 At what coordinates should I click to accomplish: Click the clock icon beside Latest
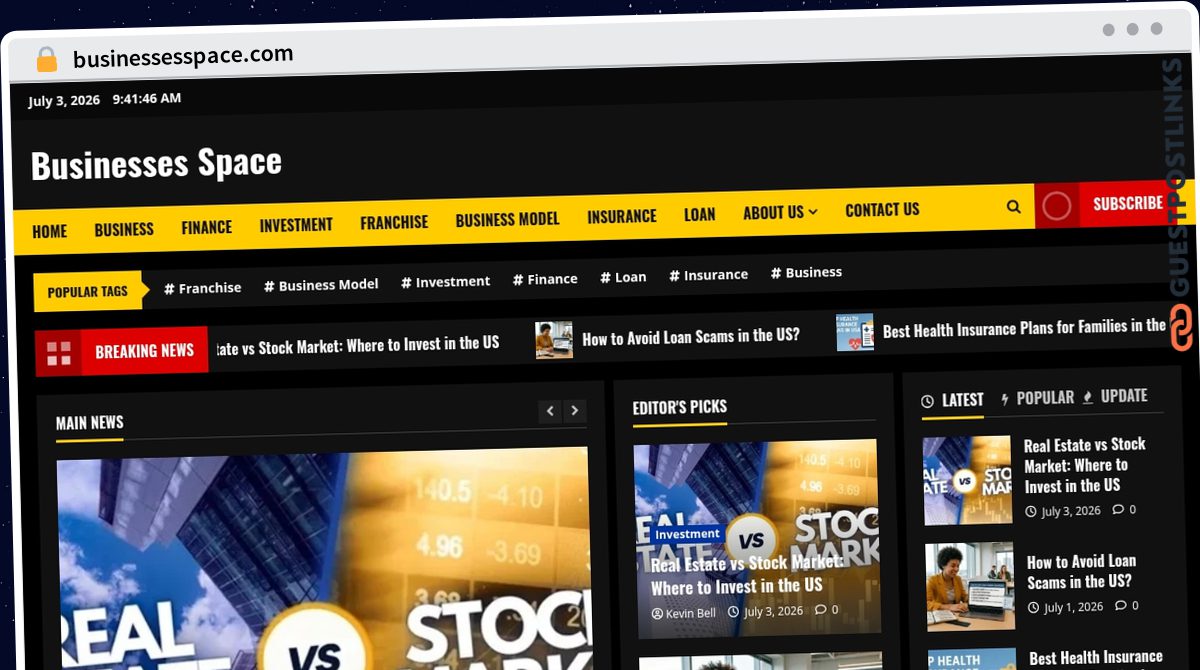tap(928, 401)
